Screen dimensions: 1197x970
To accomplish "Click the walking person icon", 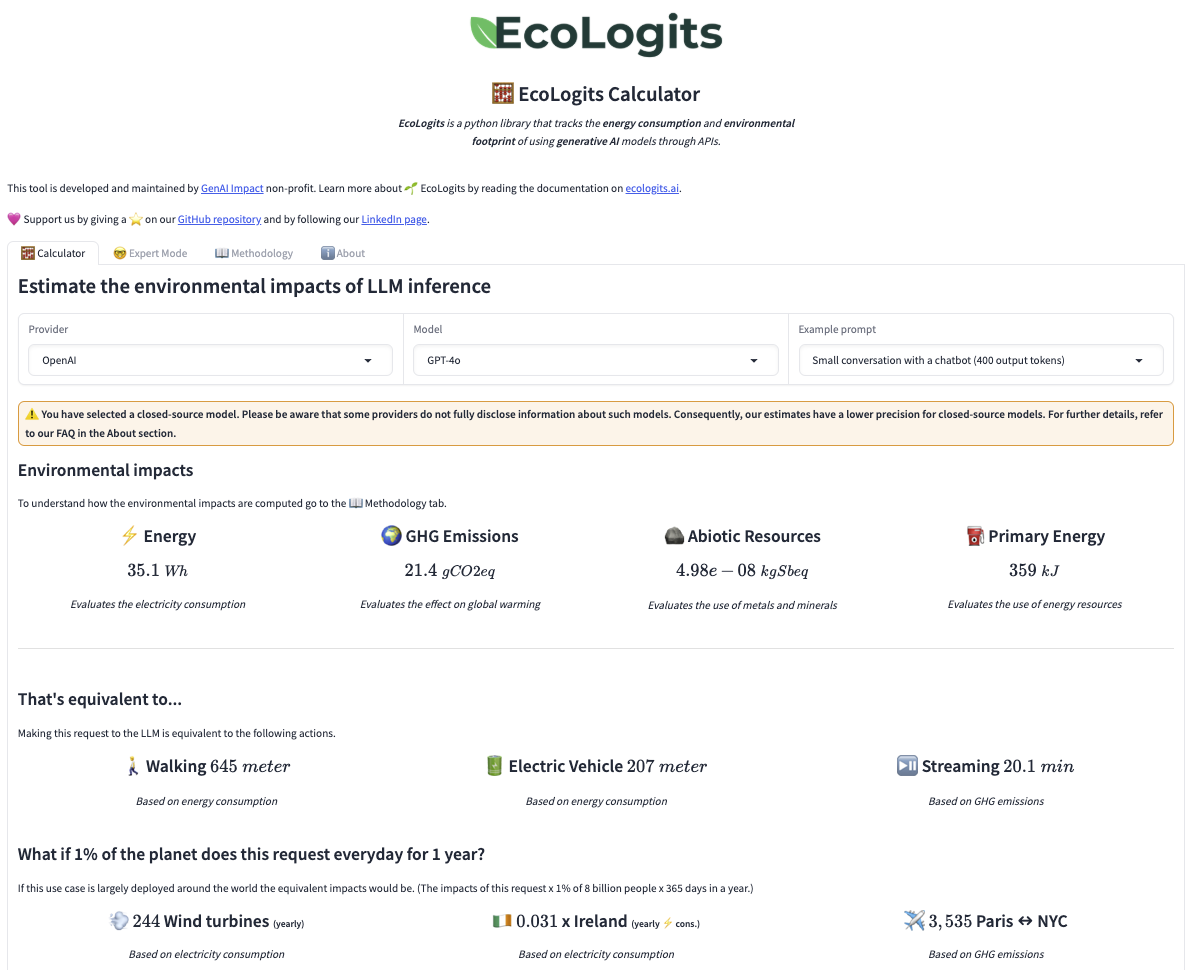I will pos(133,766).
